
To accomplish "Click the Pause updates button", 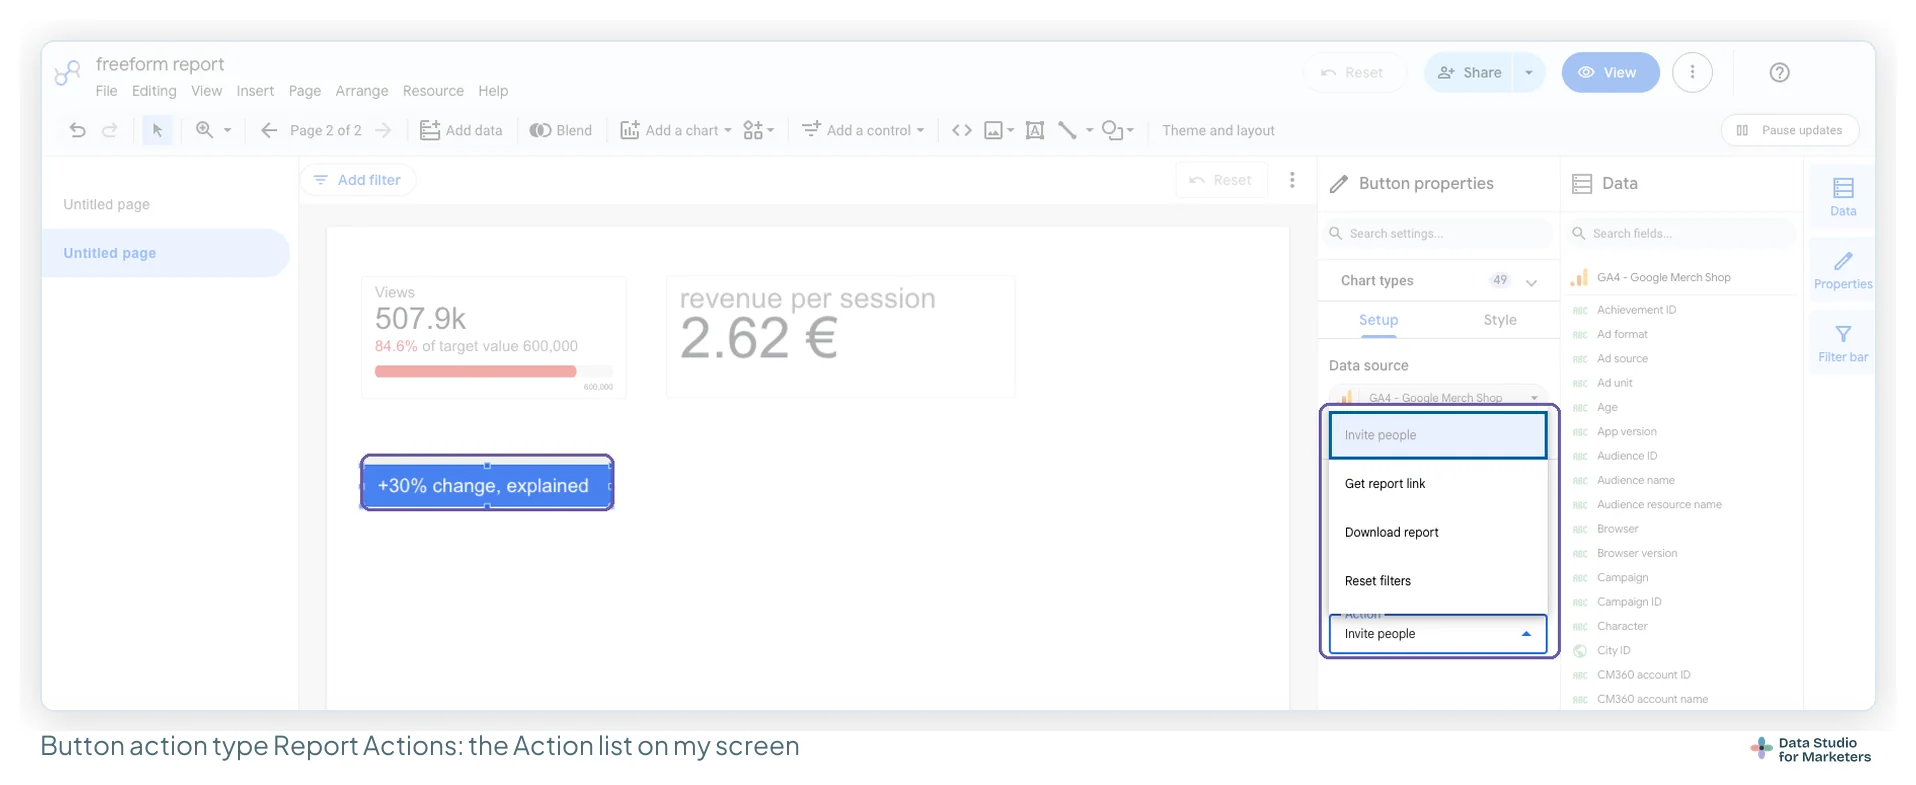I will [1790, 130].
